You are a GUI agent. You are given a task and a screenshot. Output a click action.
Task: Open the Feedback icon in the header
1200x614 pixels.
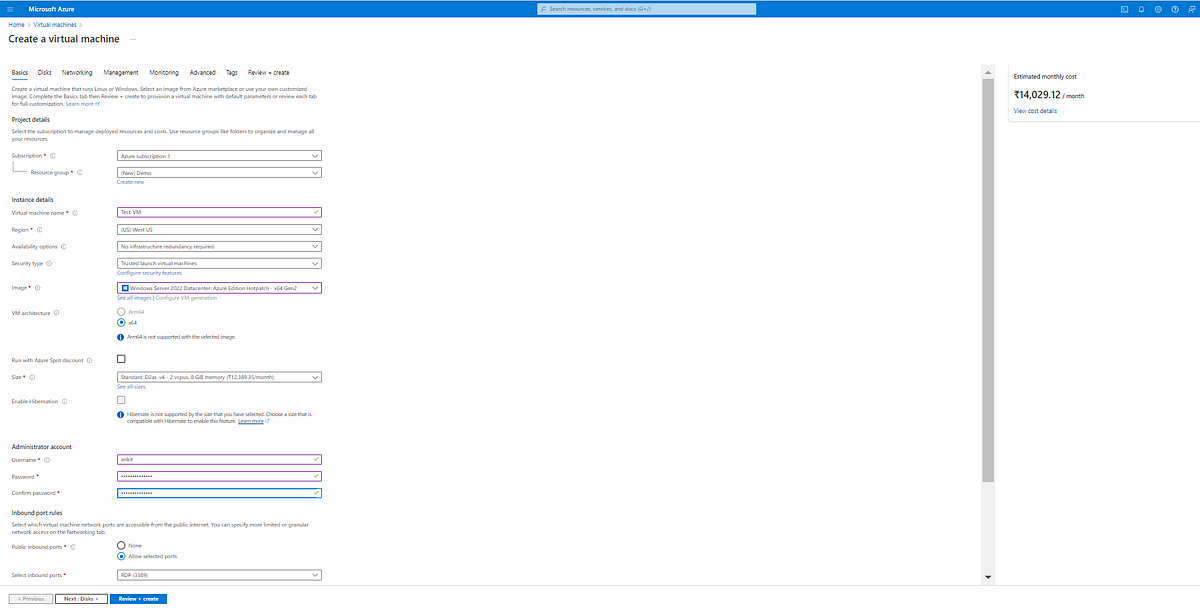pos(1191,9)
